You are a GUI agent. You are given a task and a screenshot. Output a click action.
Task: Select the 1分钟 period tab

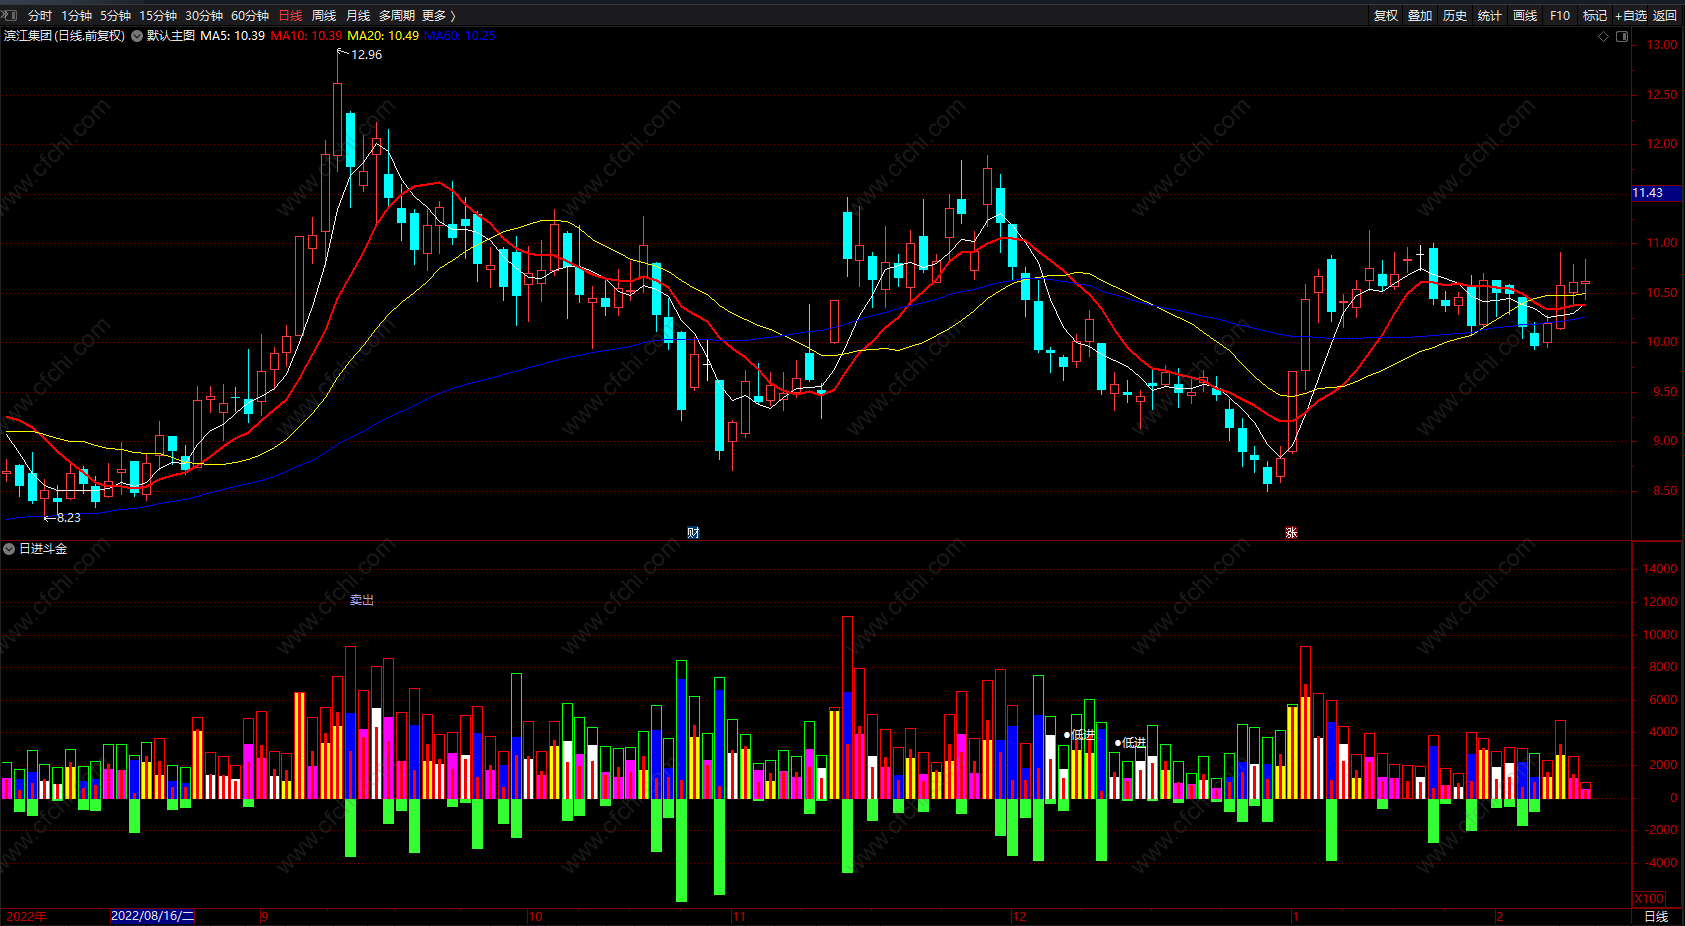(x=76, y=15)
